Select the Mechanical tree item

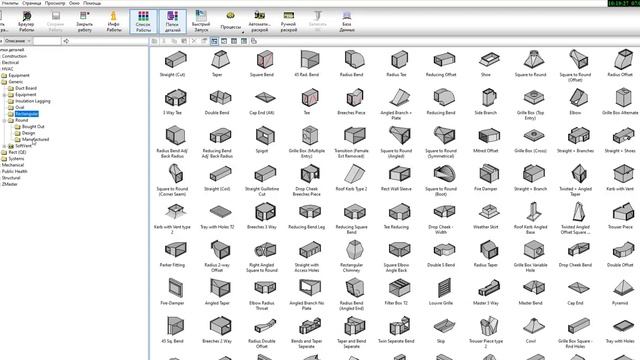coord(13,165)
